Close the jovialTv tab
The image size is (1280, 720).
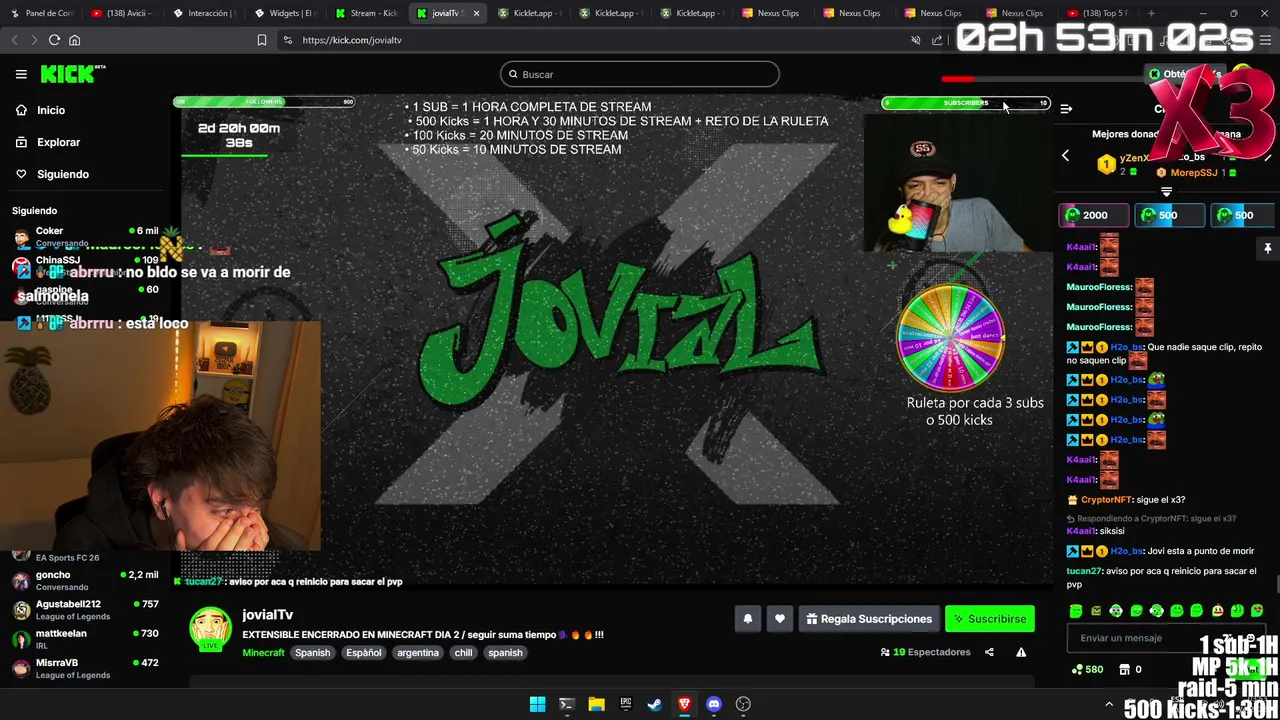coord(476,13)
